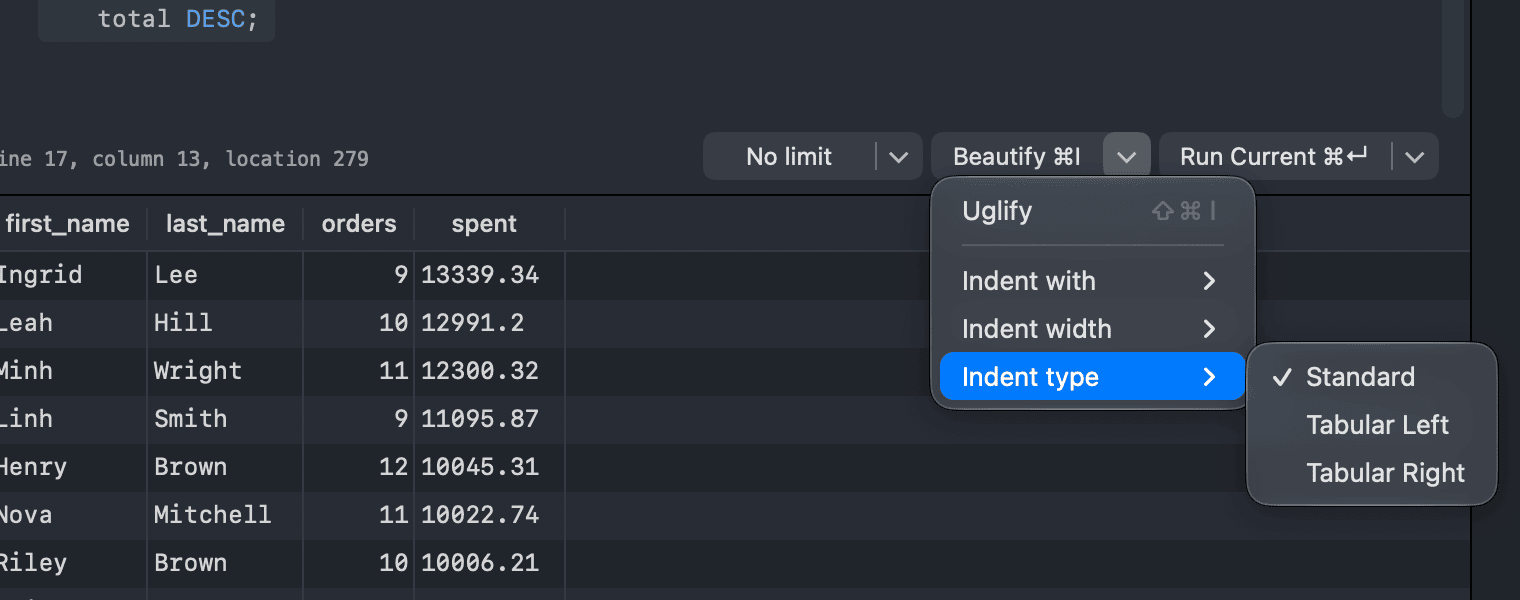Select the cell containing 12300.32

pyautogui.click(x=489, y=371)
